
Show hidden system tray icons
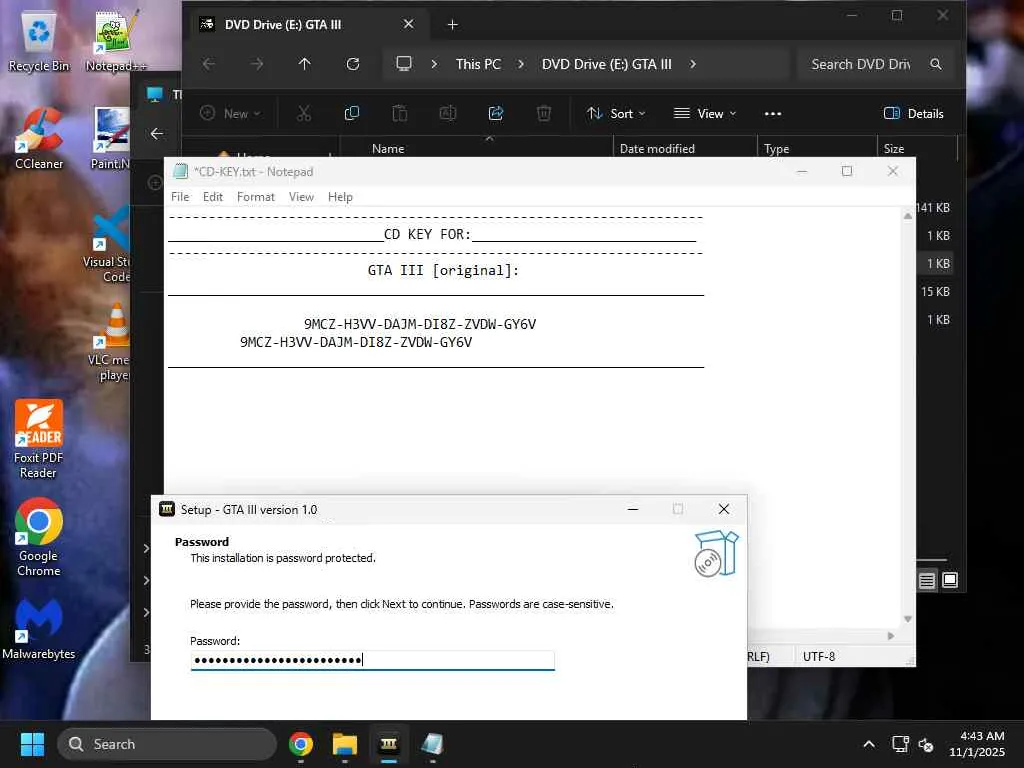coord(869,744)
